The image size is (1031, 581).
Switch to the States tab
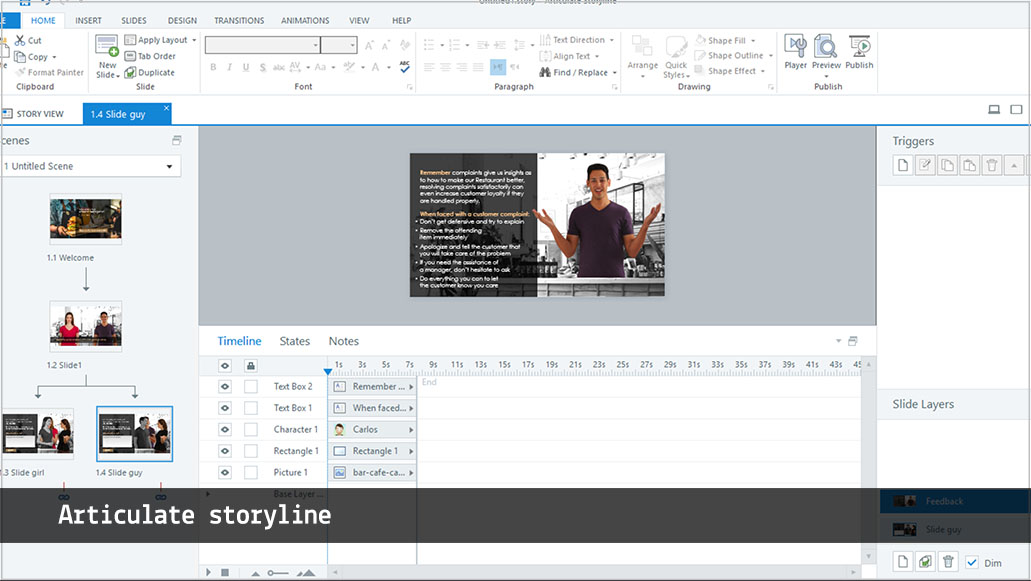[x=294, y=341]
